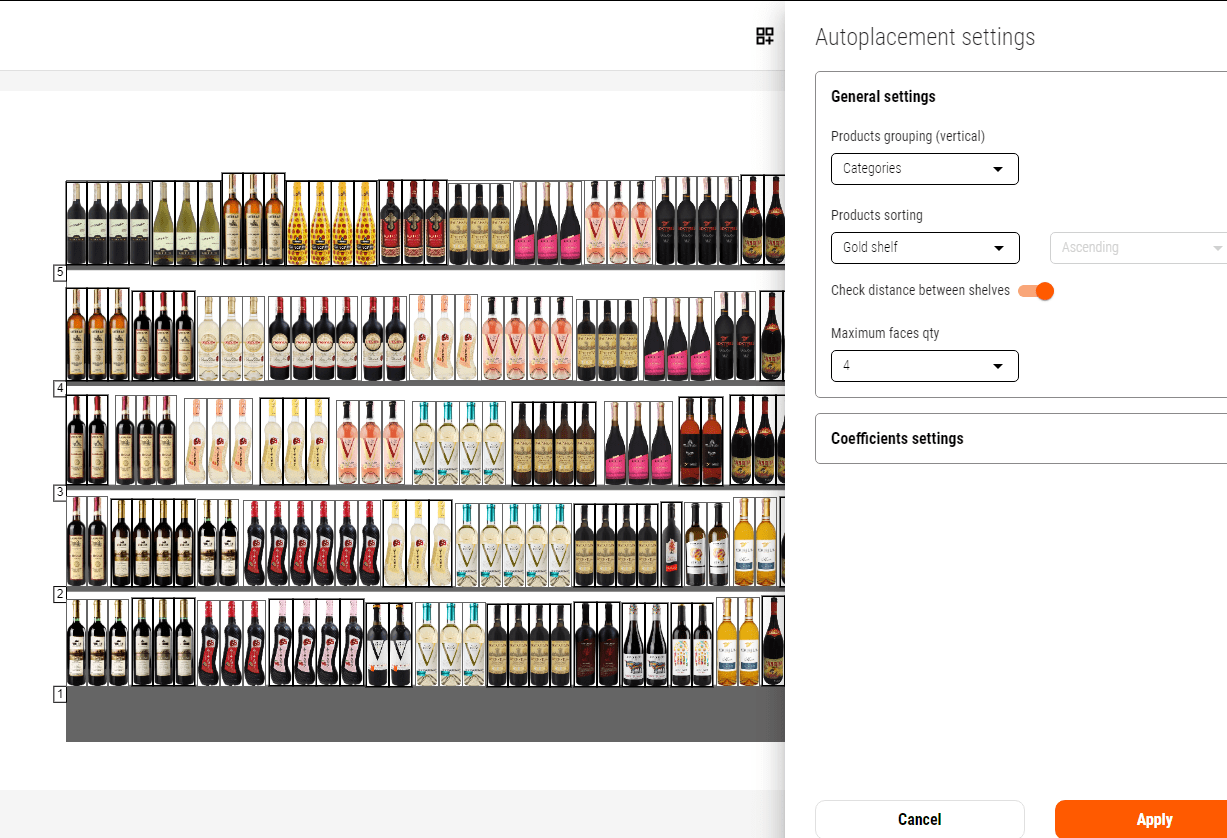Expand the Maximum faces qty dropdown

pyautogui.click(x=924, y=366)
